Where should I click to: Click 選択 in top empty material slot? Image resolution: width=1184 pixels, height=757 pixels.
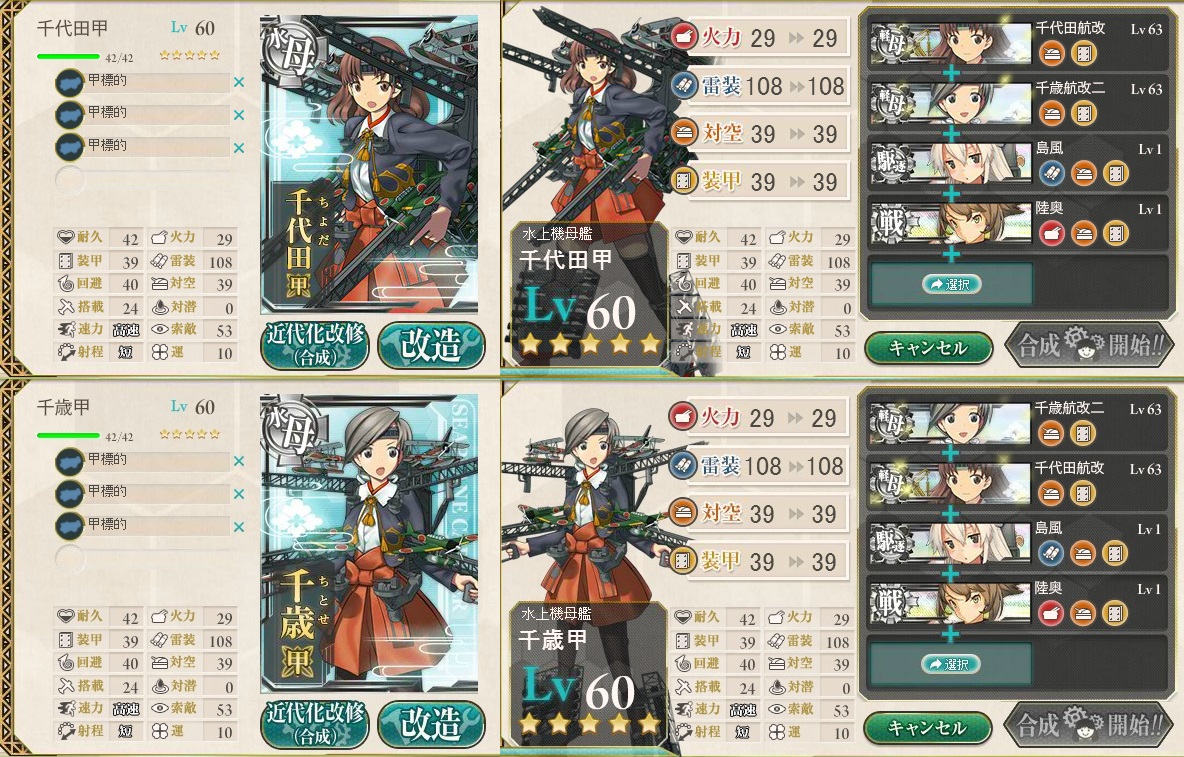(951, 284)
